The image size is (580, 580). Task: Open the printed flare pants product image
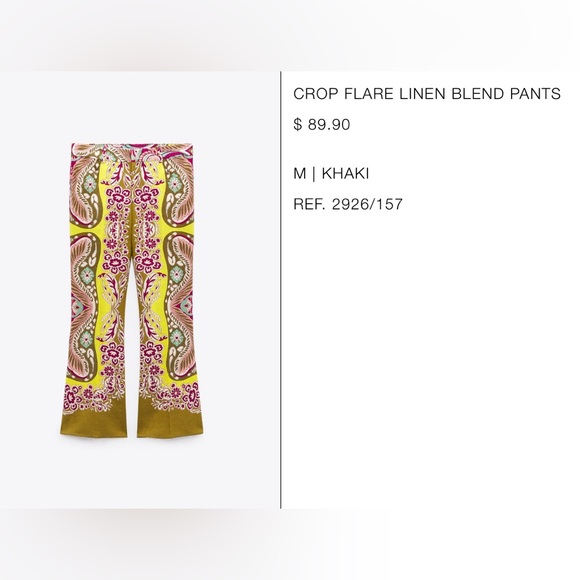click(132, 291)
